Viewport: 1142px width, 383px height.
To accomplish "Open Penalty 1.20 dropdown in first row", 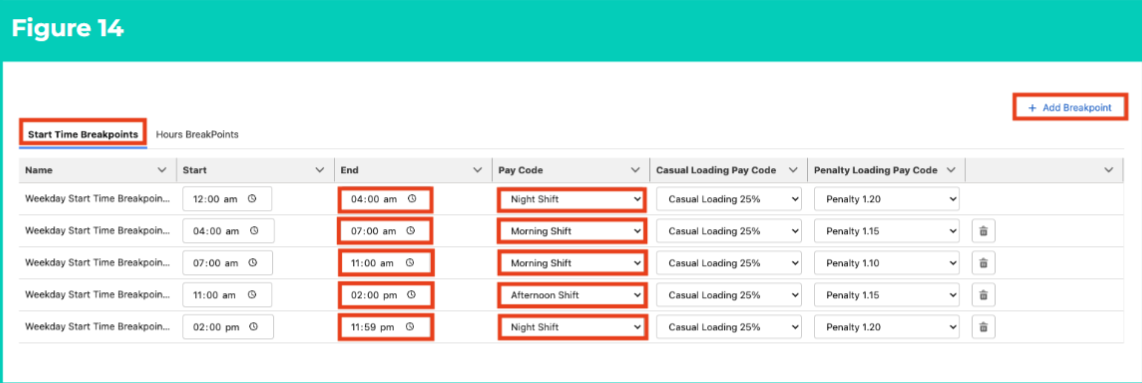I will 886,199.
